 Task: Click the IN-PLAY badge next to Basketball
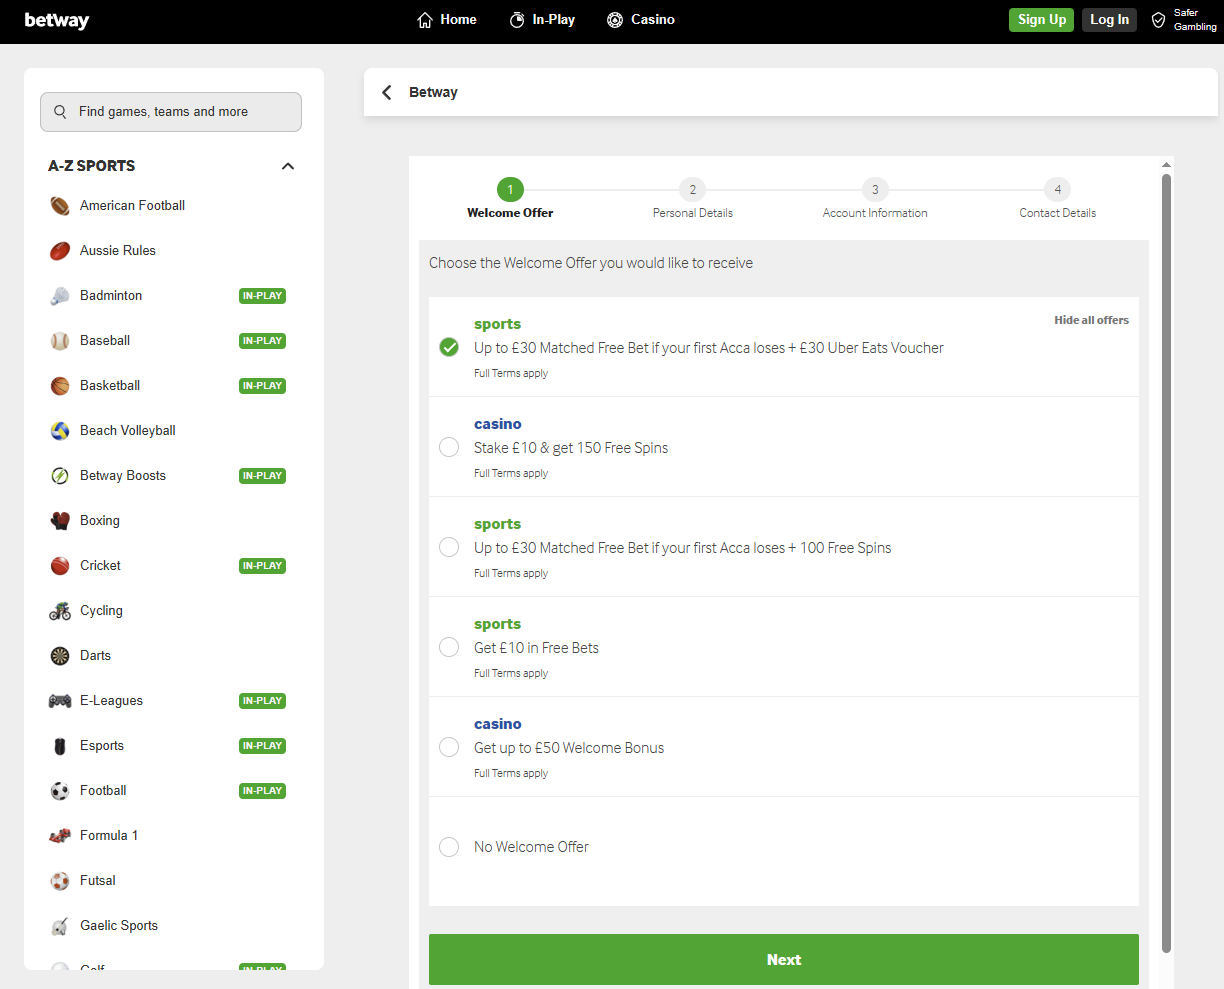click(262, 386)
